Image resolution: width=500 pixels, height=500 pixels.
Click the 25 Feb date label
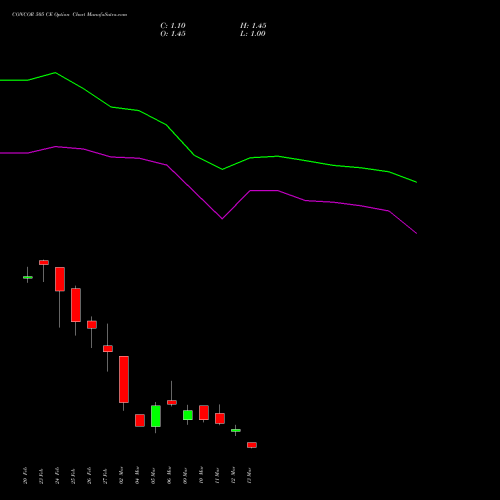74,476
